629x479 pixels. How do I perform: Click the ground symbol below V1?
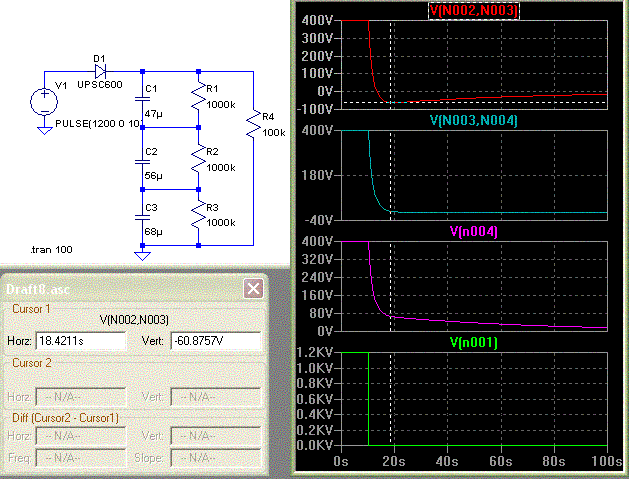(x=44, y=129)
